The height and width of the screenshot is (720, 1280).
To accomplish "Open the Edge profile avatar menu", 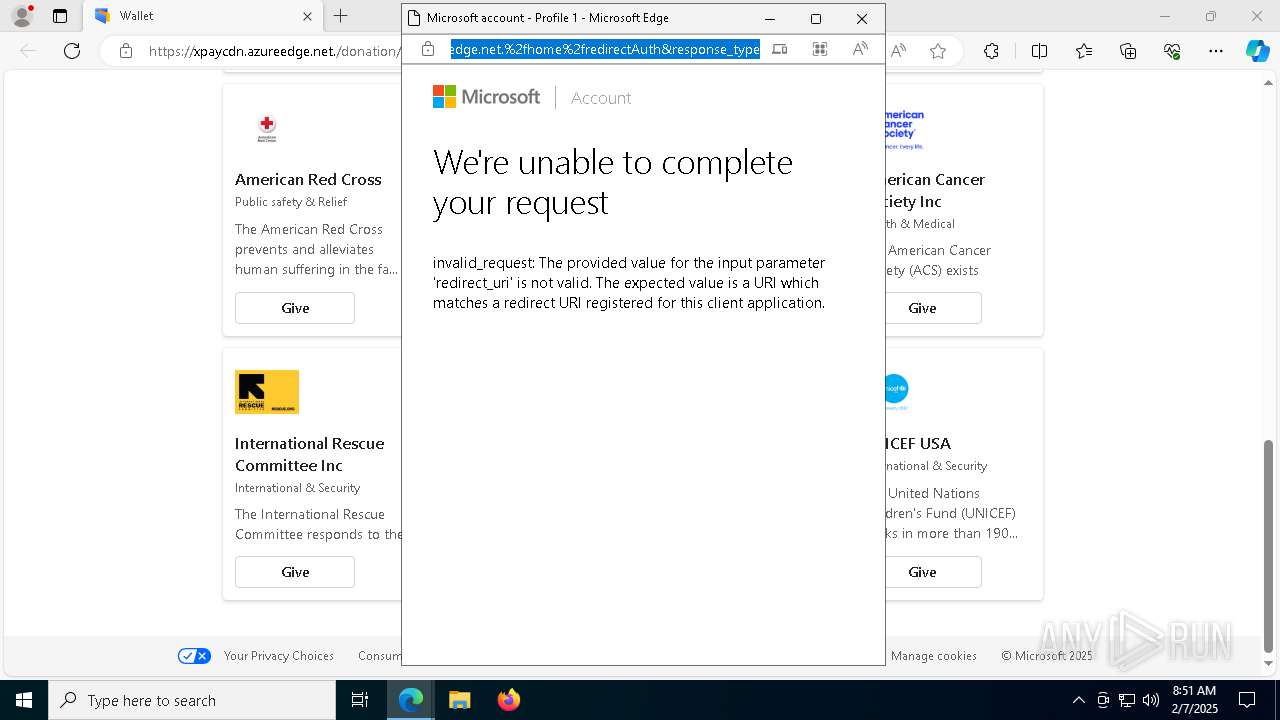I will pos(22,16).
